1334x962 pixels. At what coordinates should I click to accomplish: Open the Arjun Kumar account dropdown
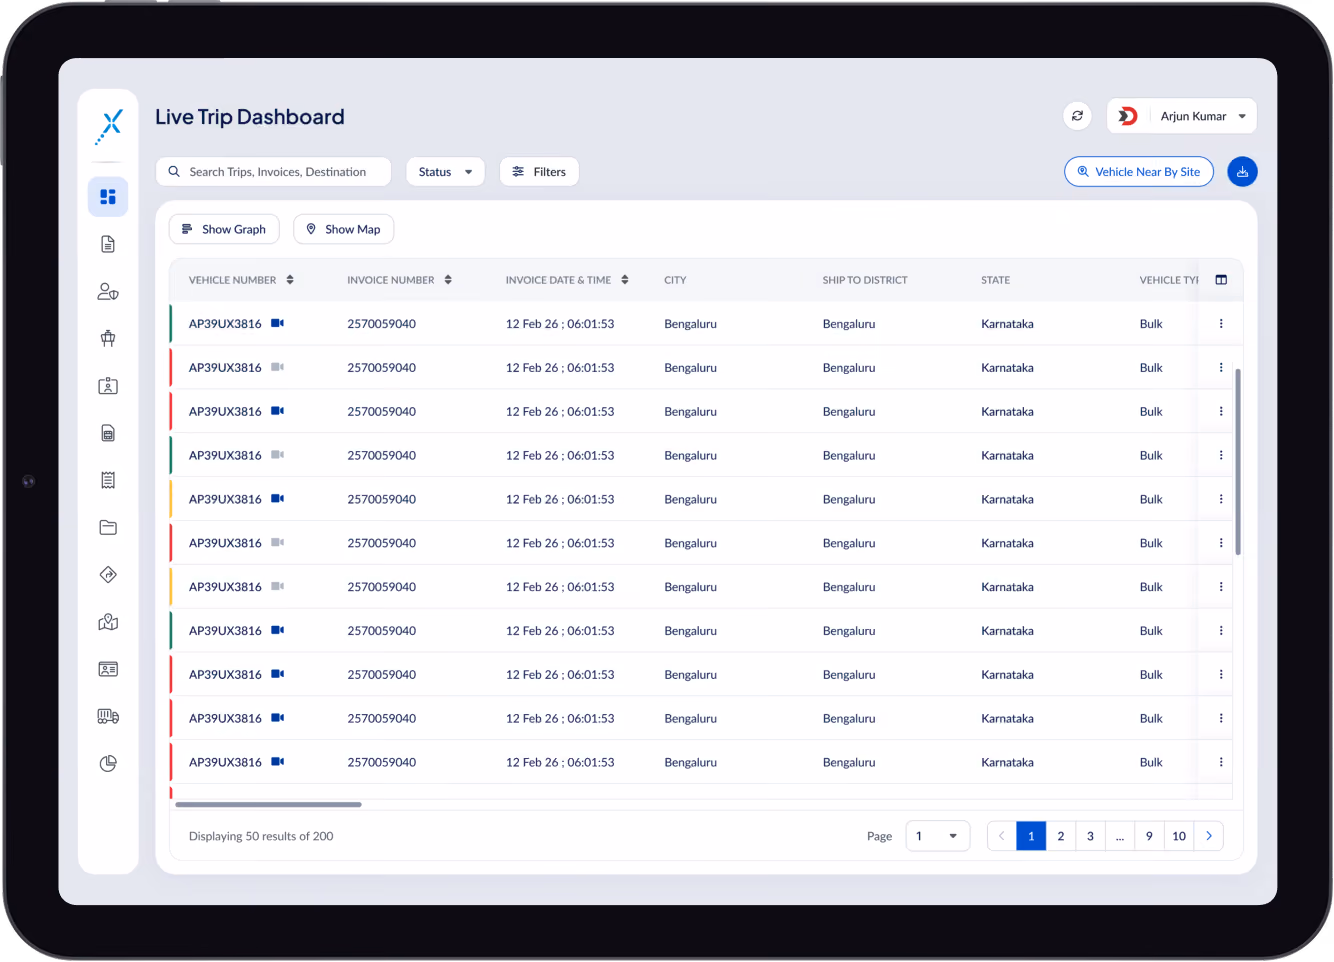click(1181, 116)
